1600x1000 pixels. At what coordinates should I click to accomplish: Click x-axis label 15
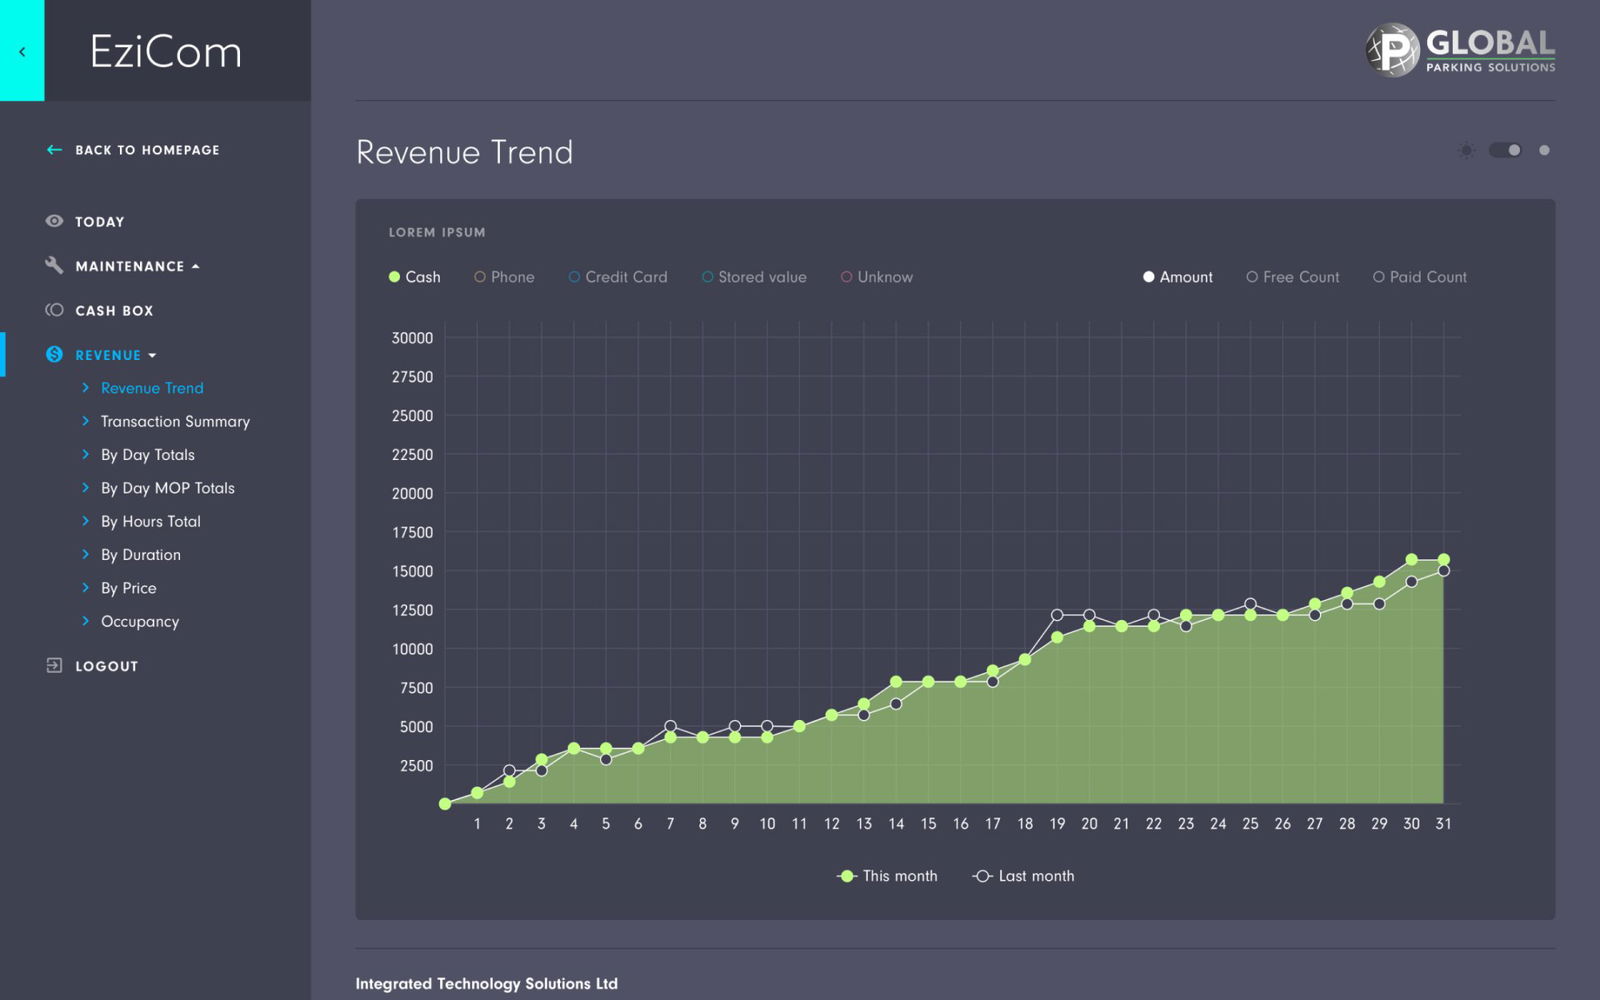pos(928,824)
